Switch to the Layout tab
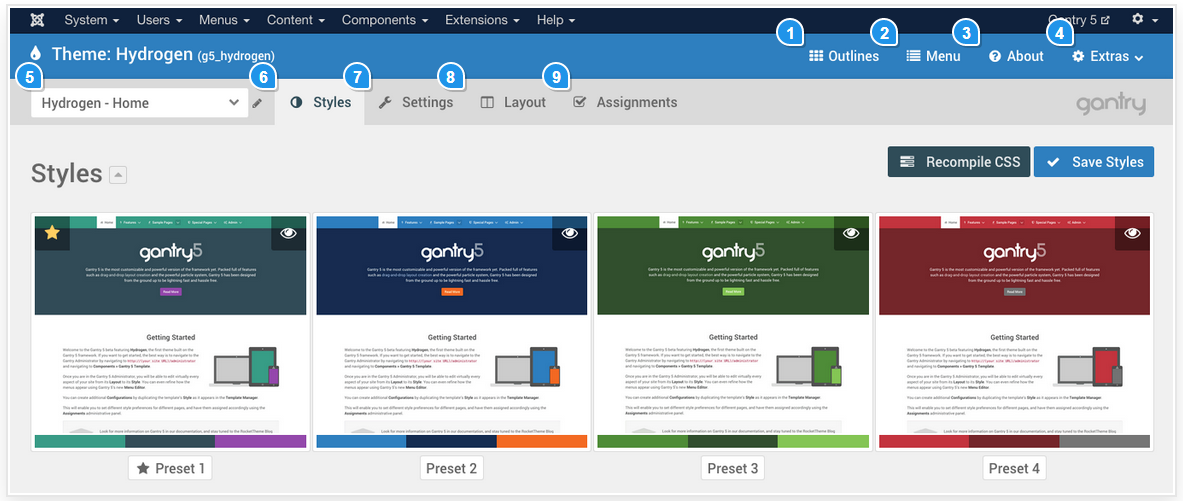 click(513, 102)
